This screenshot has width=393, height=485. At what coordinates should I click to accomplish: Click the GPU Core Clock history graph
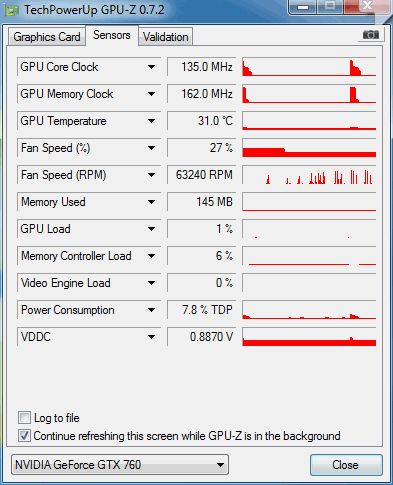click(x=309, y=67)
